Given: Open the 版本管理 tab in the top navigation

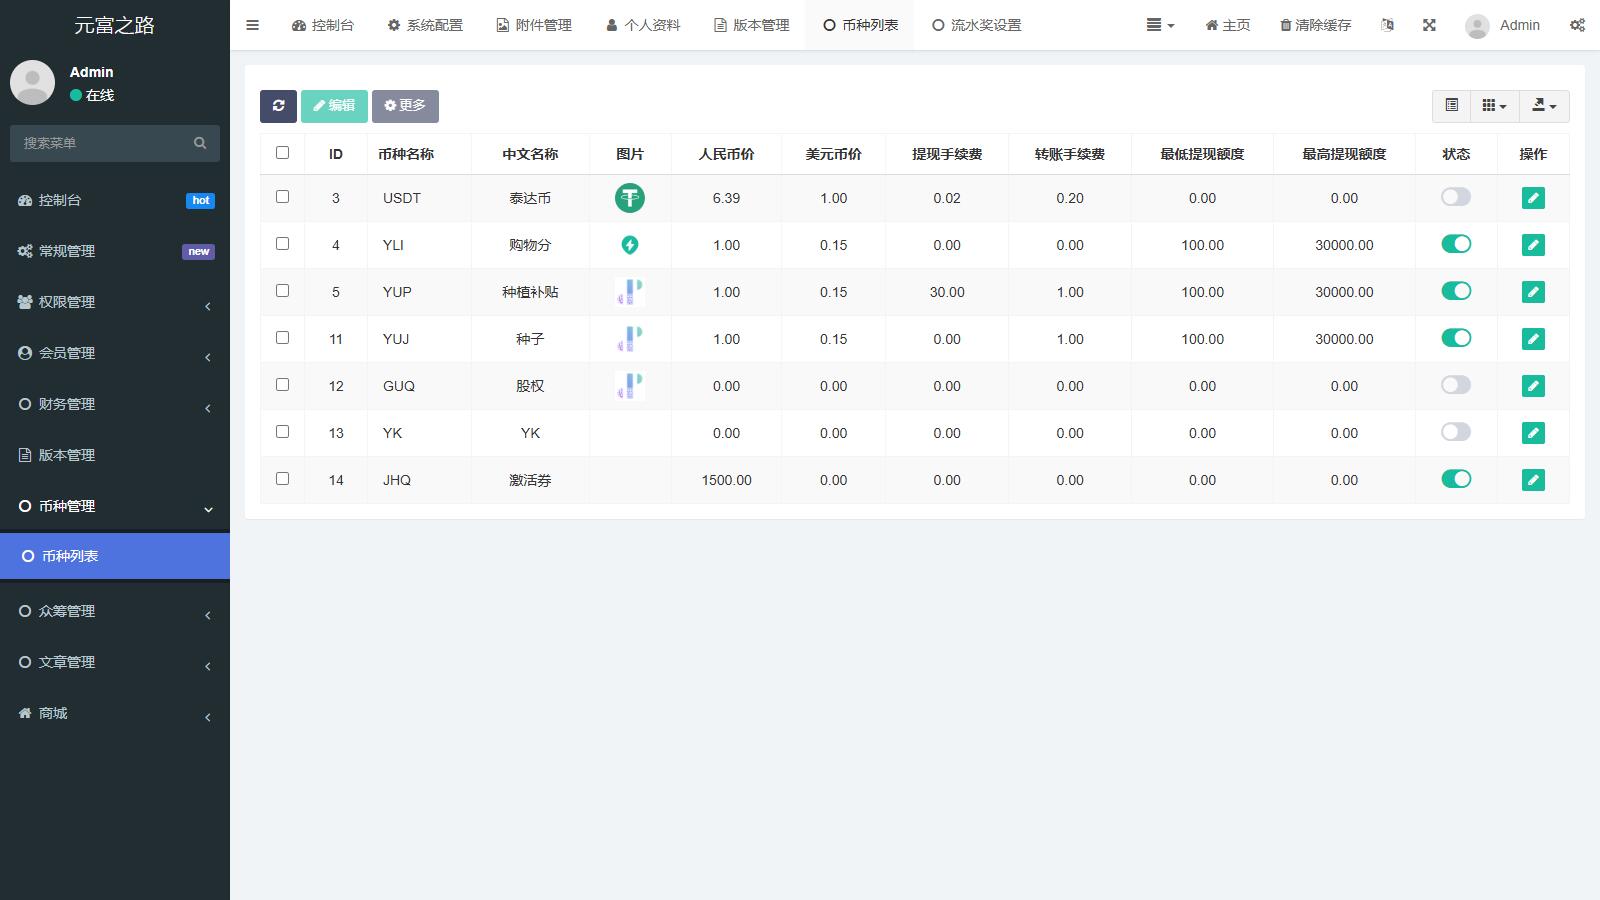Looking at the screenshot, I should (751, 25).
